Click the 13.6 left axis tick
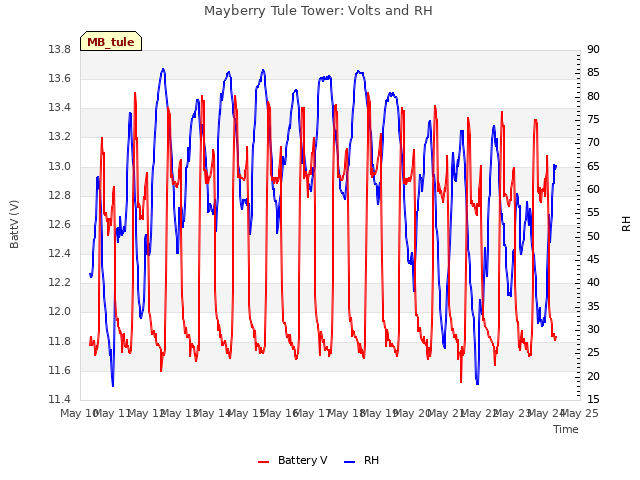Screen dimensions: 640x480 point(60,79)
